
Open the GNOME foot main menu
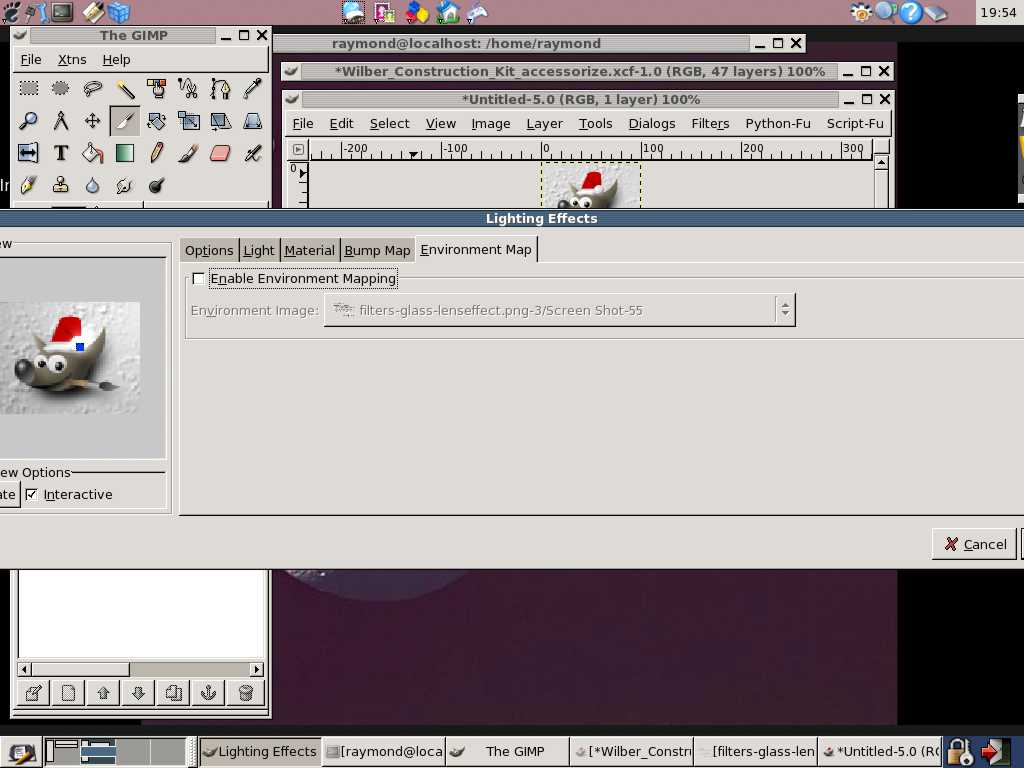(11, 12)
